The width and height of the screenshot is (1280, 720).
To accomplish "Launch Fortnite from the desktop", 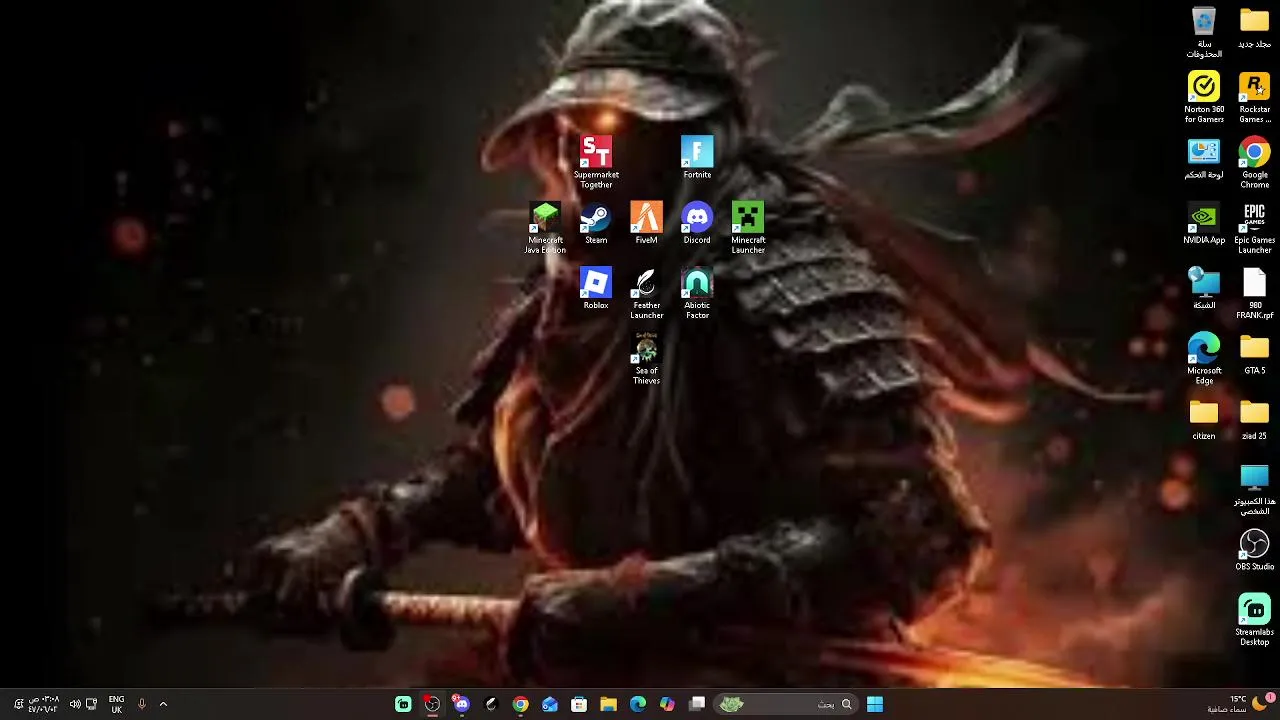I will pyautogui.click(x=697, y=158).
